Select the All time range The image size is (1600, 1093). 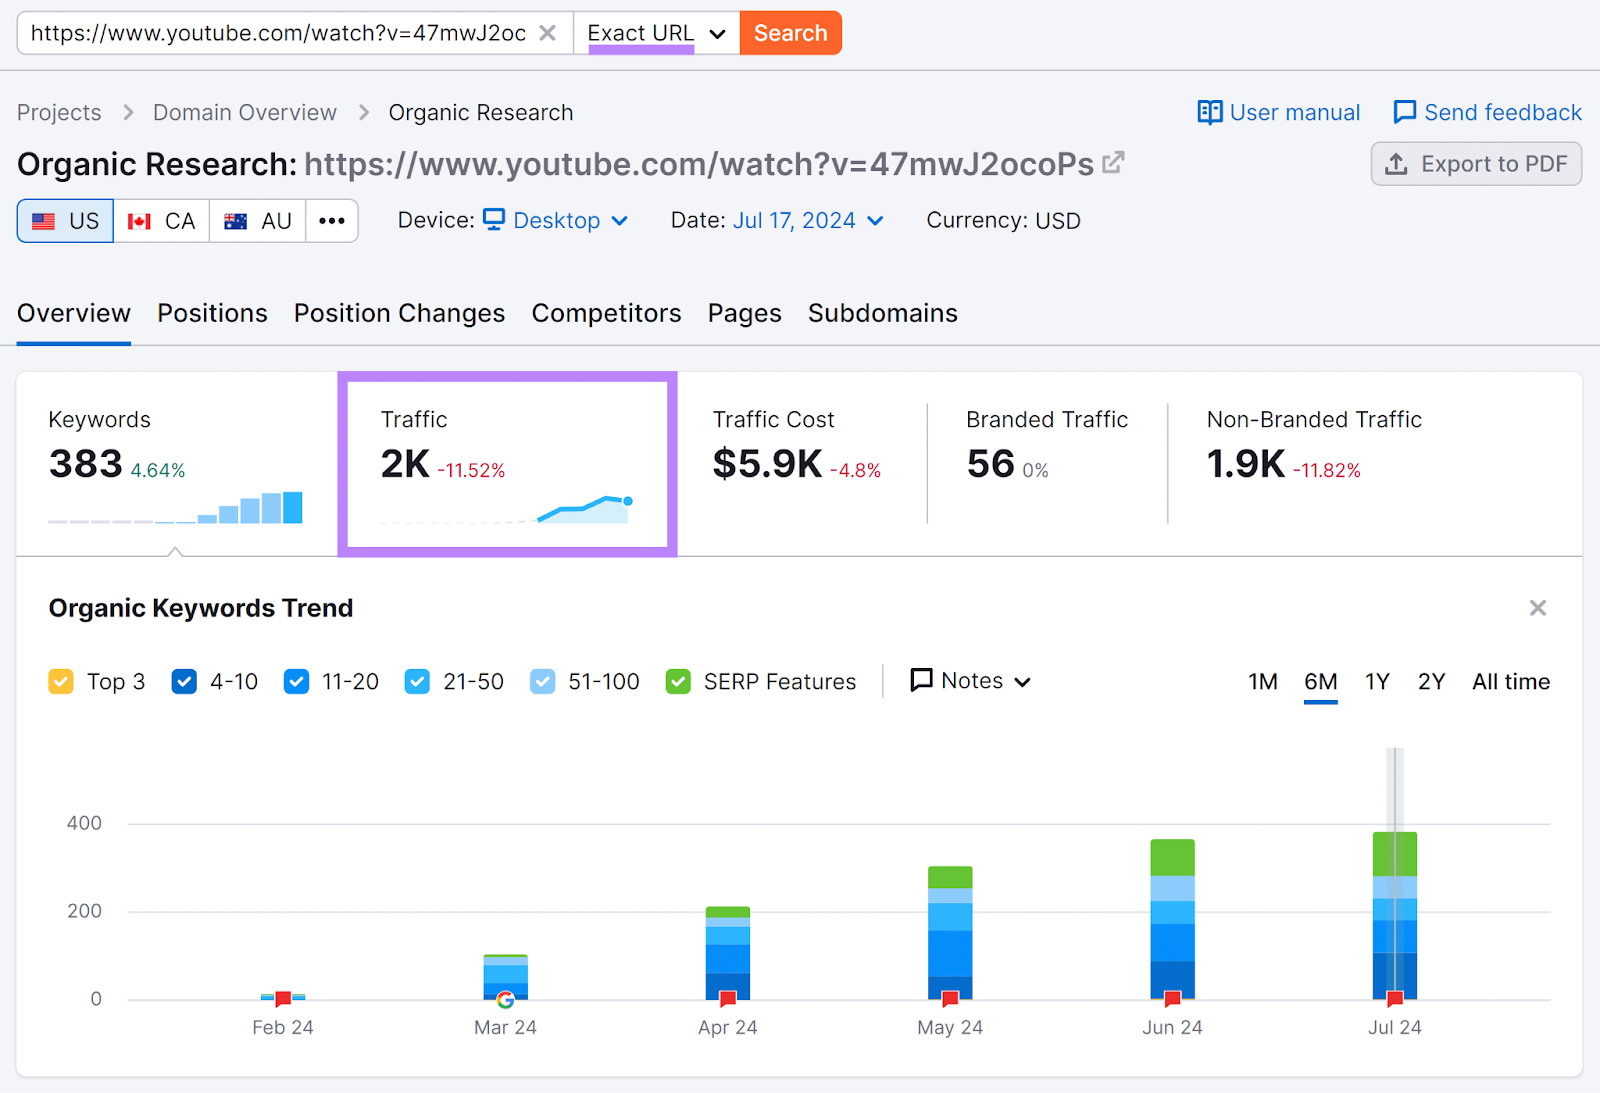point(1511,682)
